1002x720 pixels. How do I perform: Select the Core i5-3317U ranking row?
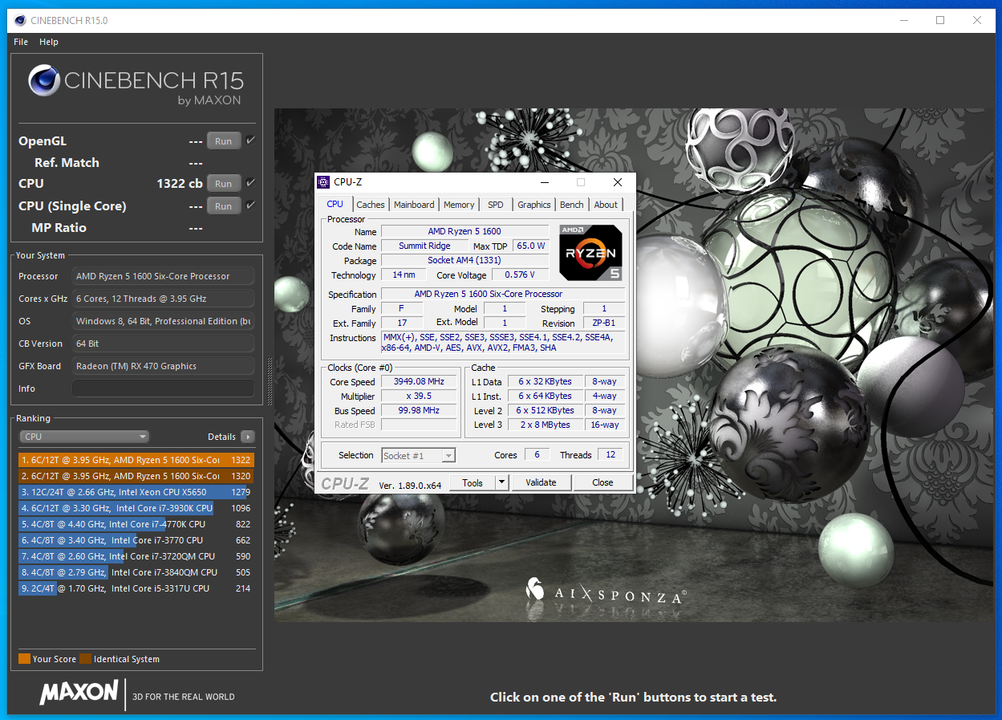136,588
